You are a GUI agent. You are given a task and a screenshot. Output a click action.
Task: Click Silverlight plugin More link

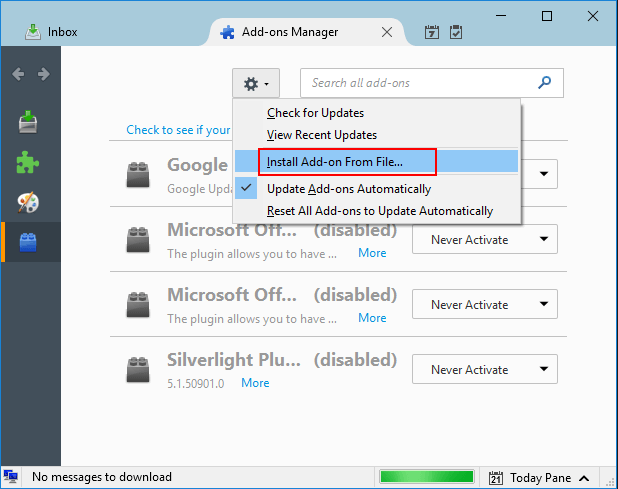tap(255, 383)
